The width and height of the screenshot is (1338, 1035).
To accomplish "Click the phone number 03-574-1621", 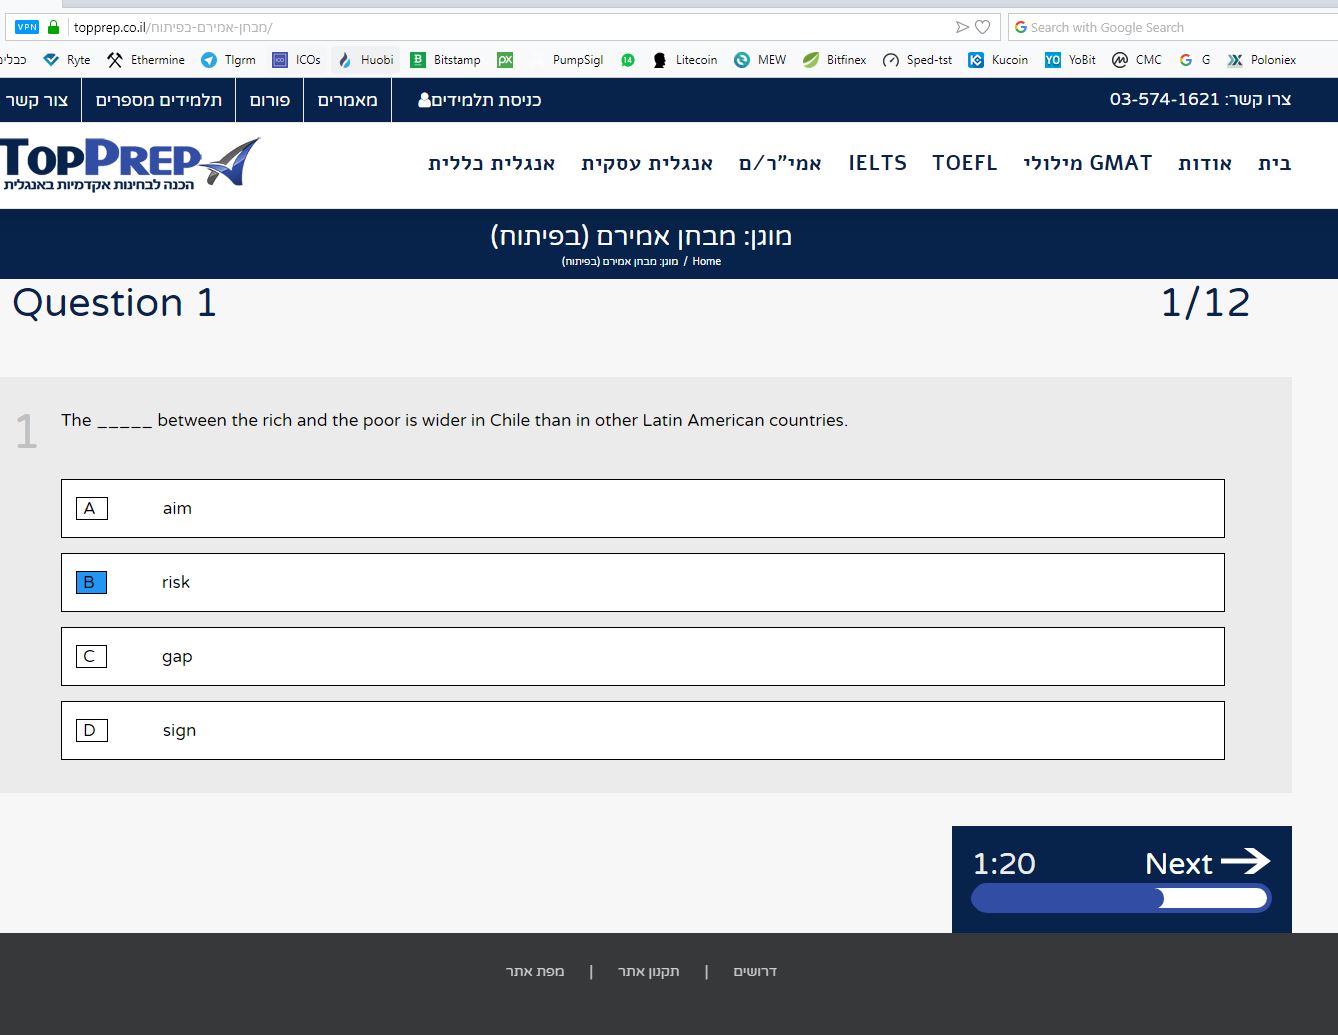I will click(x=1164, y=99).
